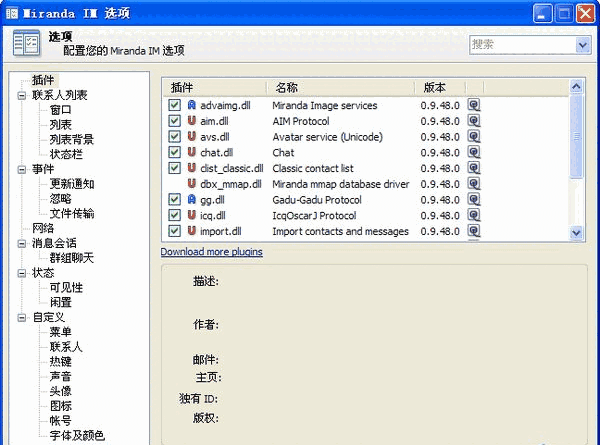Click the blue ANSI icon of advaimg.dll

tap(192, 105)
